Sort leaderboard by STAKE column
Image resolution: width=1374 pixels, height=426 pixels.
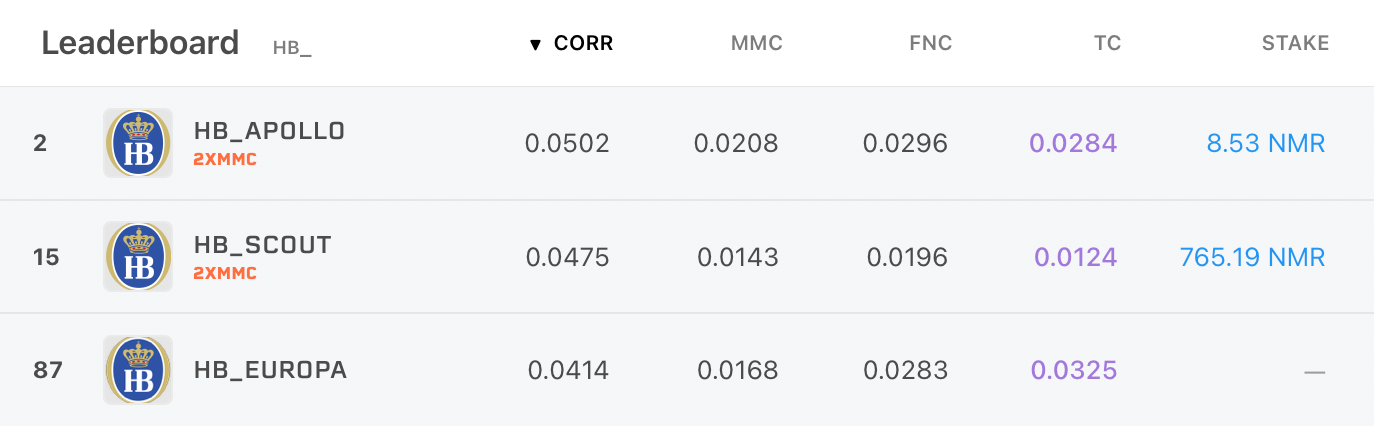(1295, 43)
